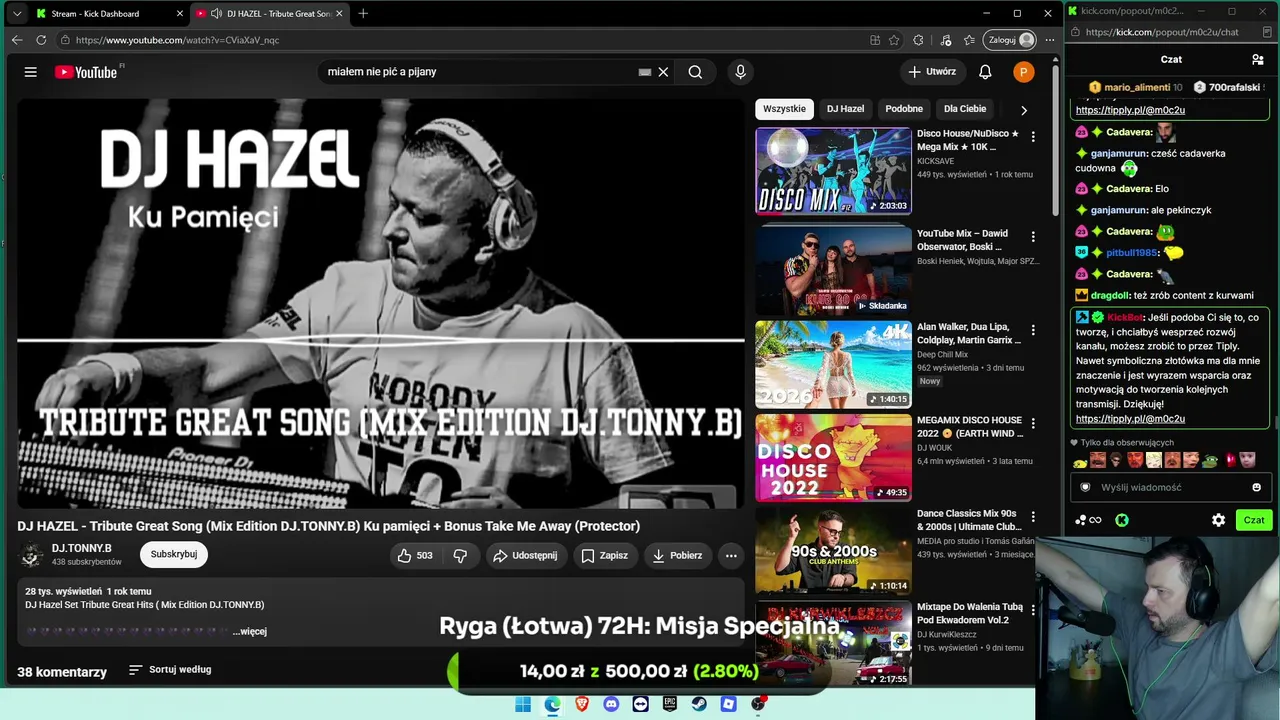Open Steam from the taskbar
Viewport: 1280px width, 720px height.
699,704
